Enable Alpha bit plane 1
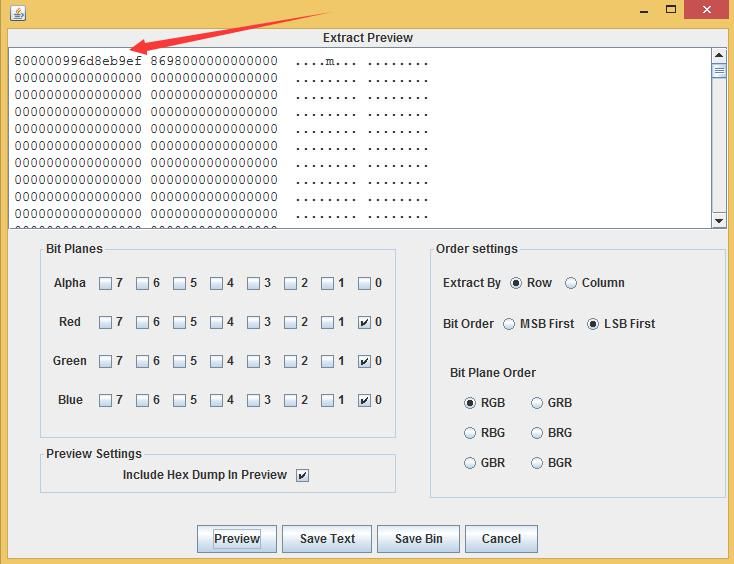 click(x=327, y=283)
